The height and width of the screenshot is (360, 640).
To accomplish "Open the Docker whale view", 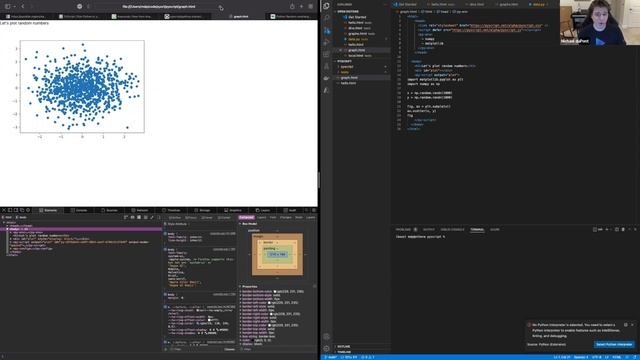I will pos(326,78).
